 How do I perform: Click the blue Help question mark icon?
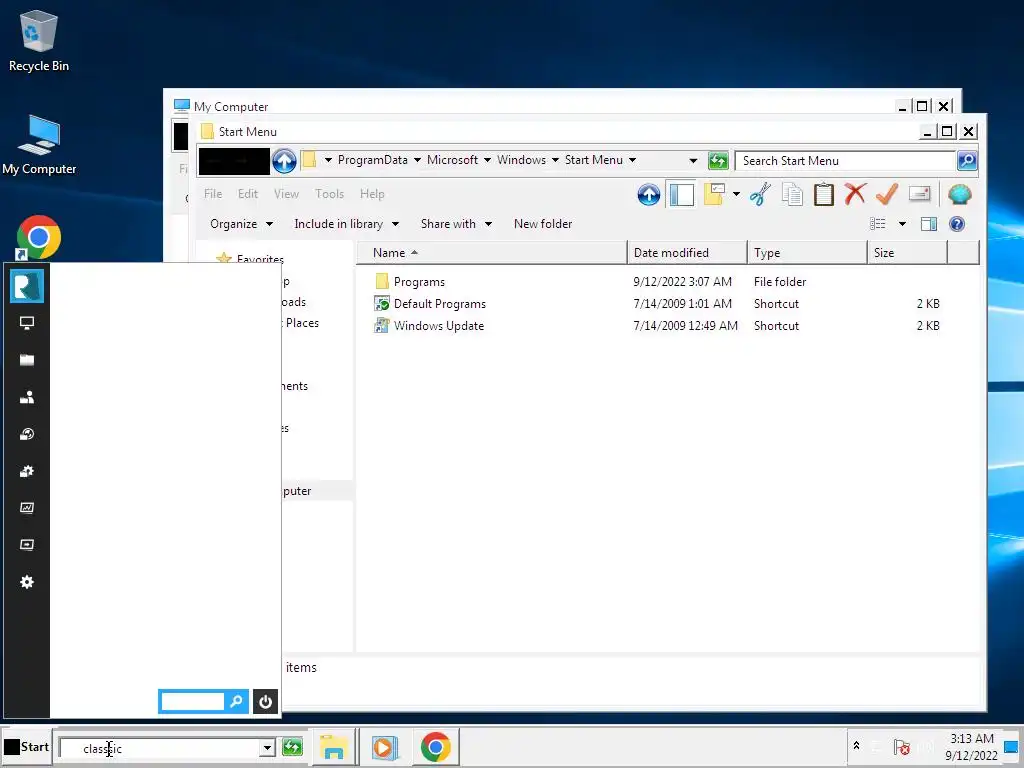[x=957, y=224]
